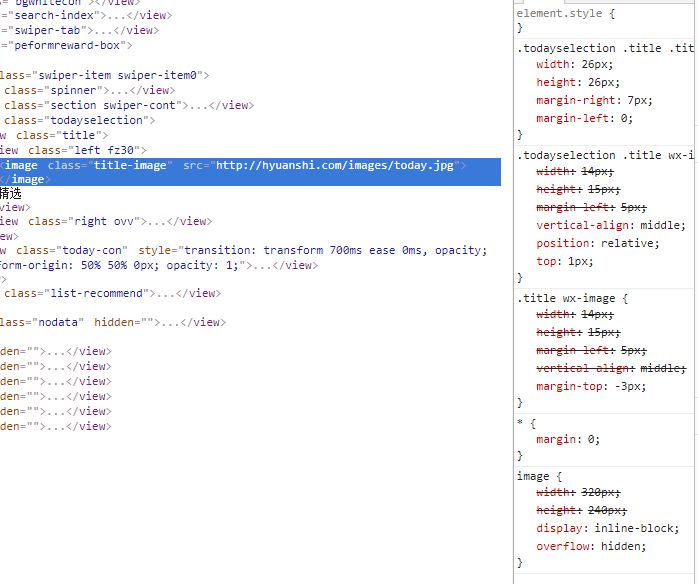Click the 精选 text node
The image size is (698, 584).
11,193
